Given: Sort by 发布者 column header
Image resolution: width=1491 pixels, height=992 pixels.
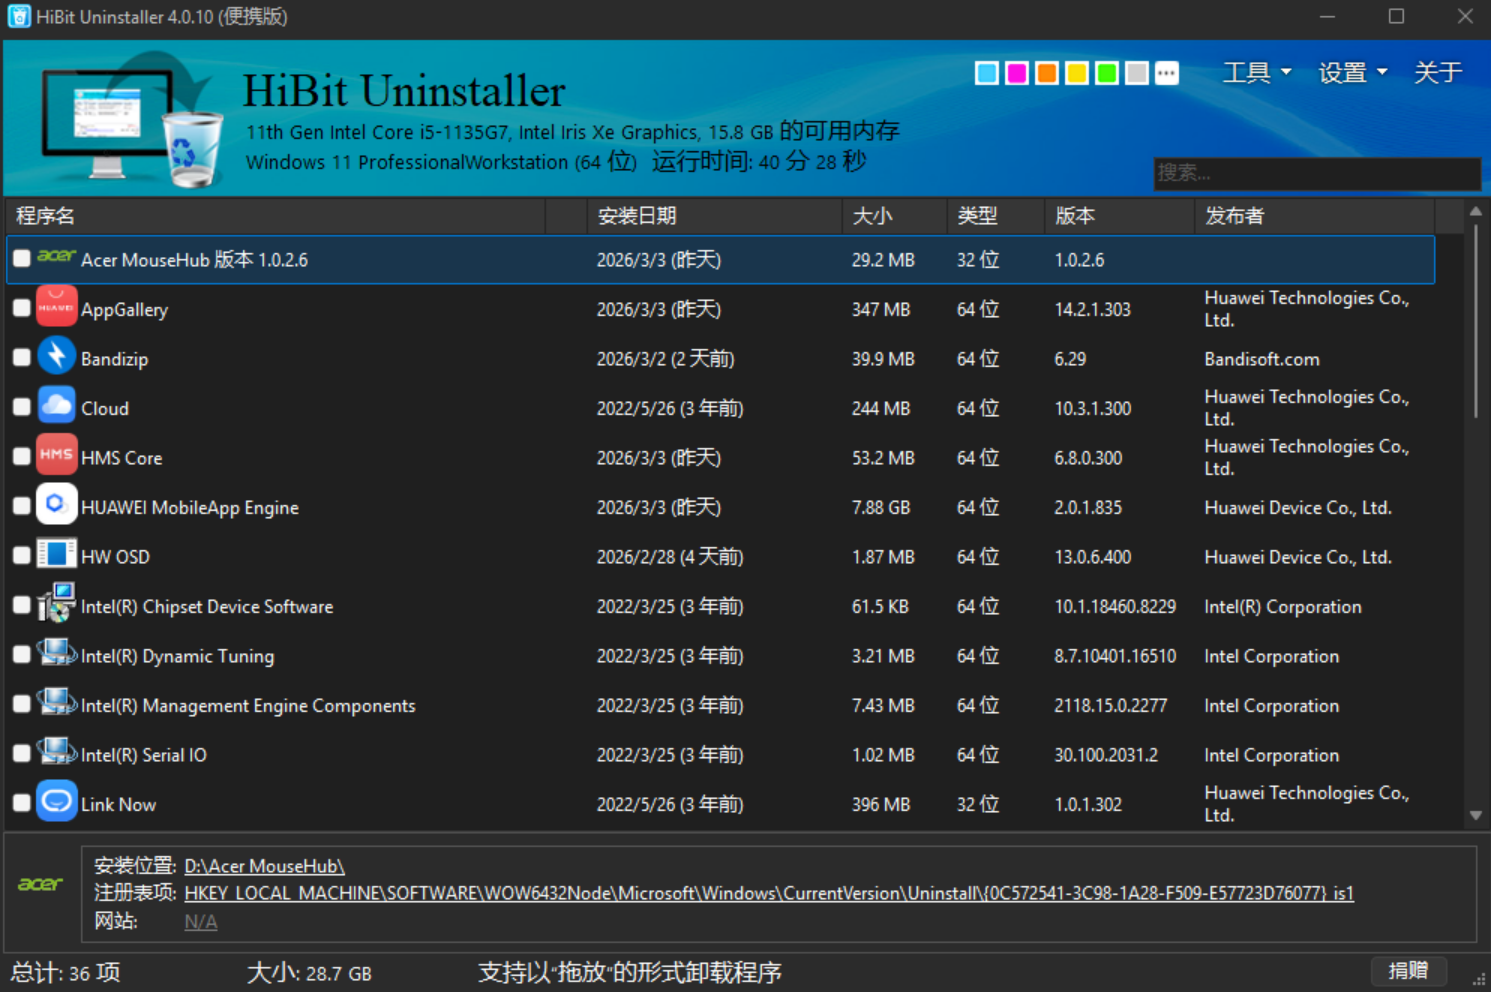Looking at the screenshot, I should 1315,216.
